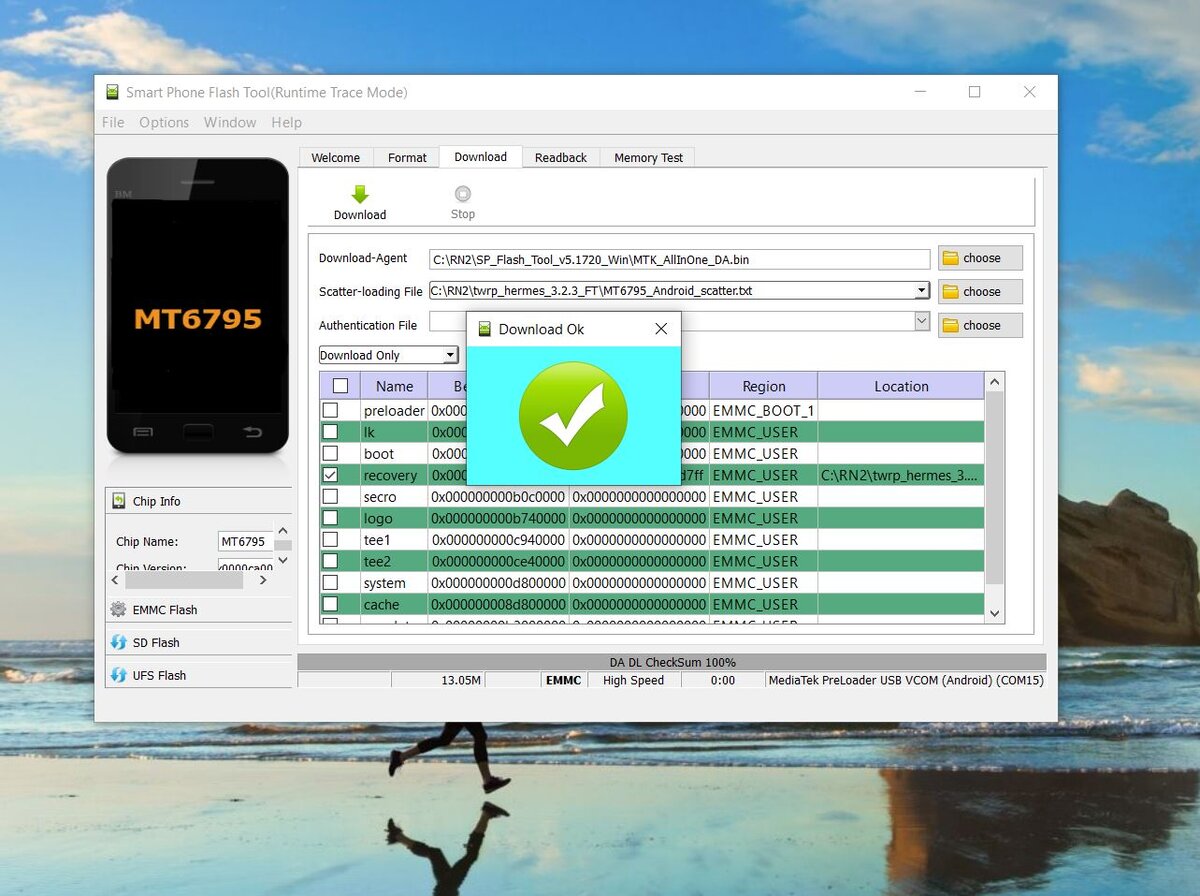This screenshot has height=896, width=1200.
Task: Click the green Download arrow icon
Action: point(360,194)
